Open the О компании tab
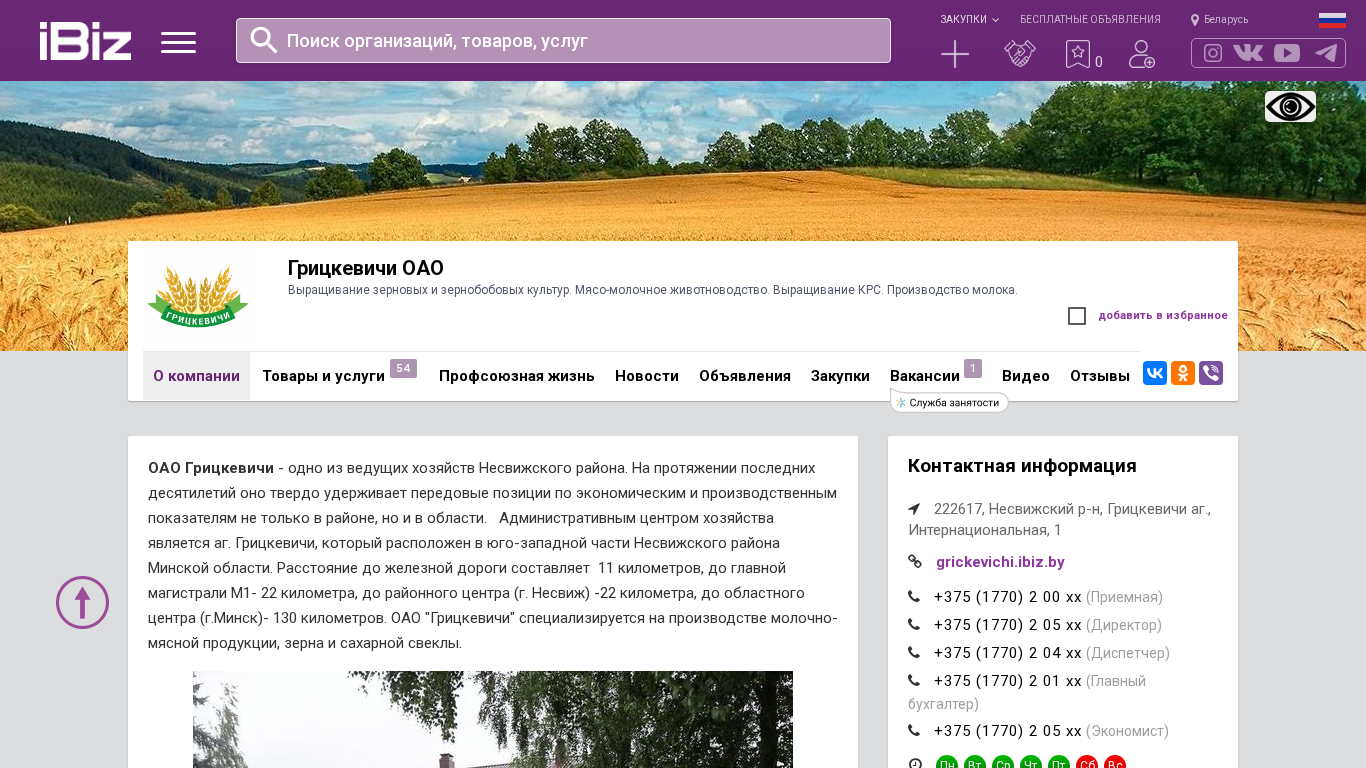 point(196,376)
